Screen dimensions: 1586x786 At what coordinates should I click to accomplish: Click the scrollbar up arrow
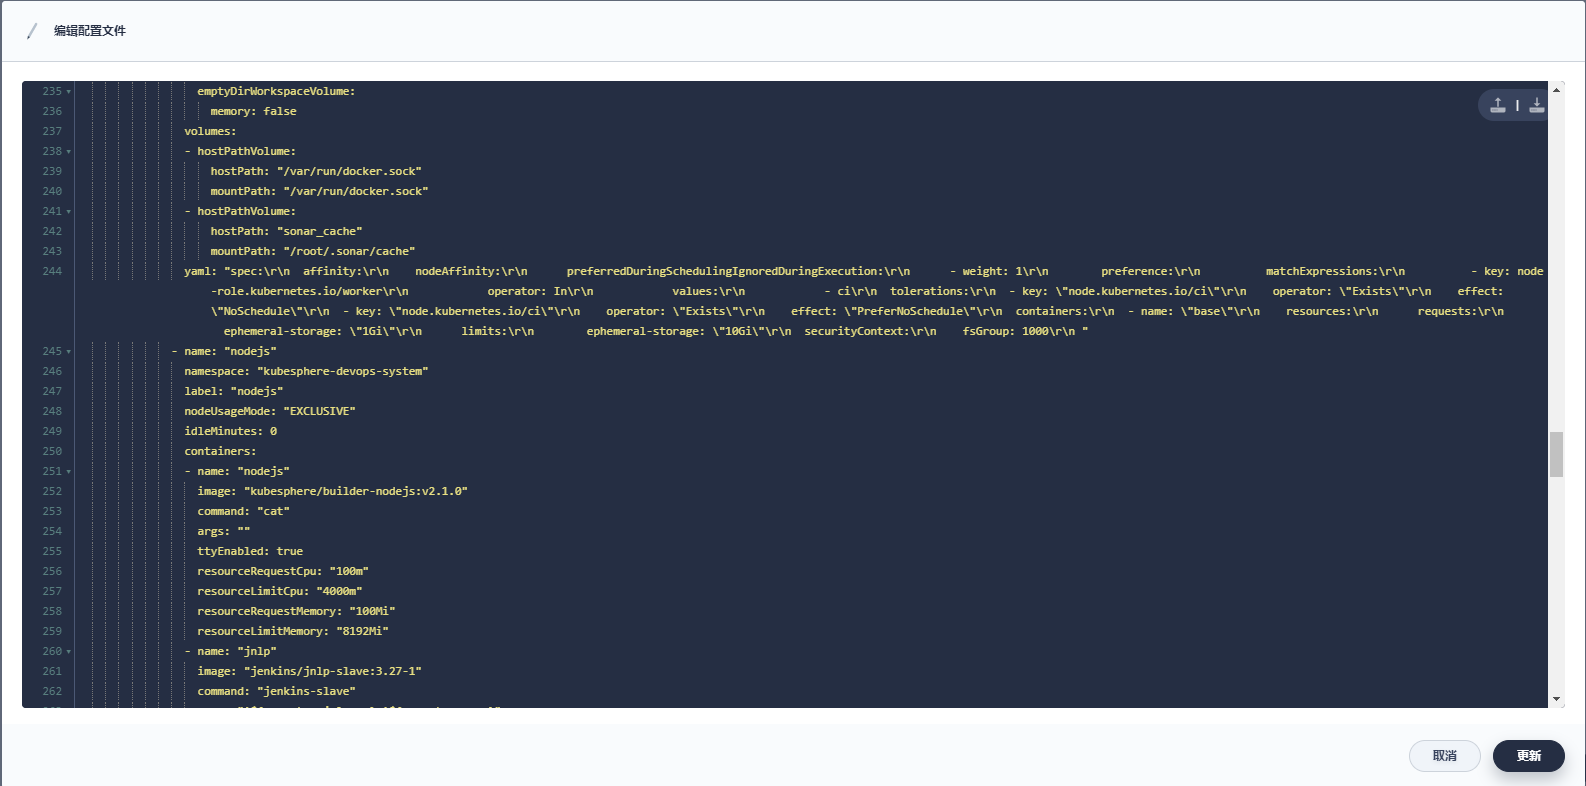[1557, 90]
